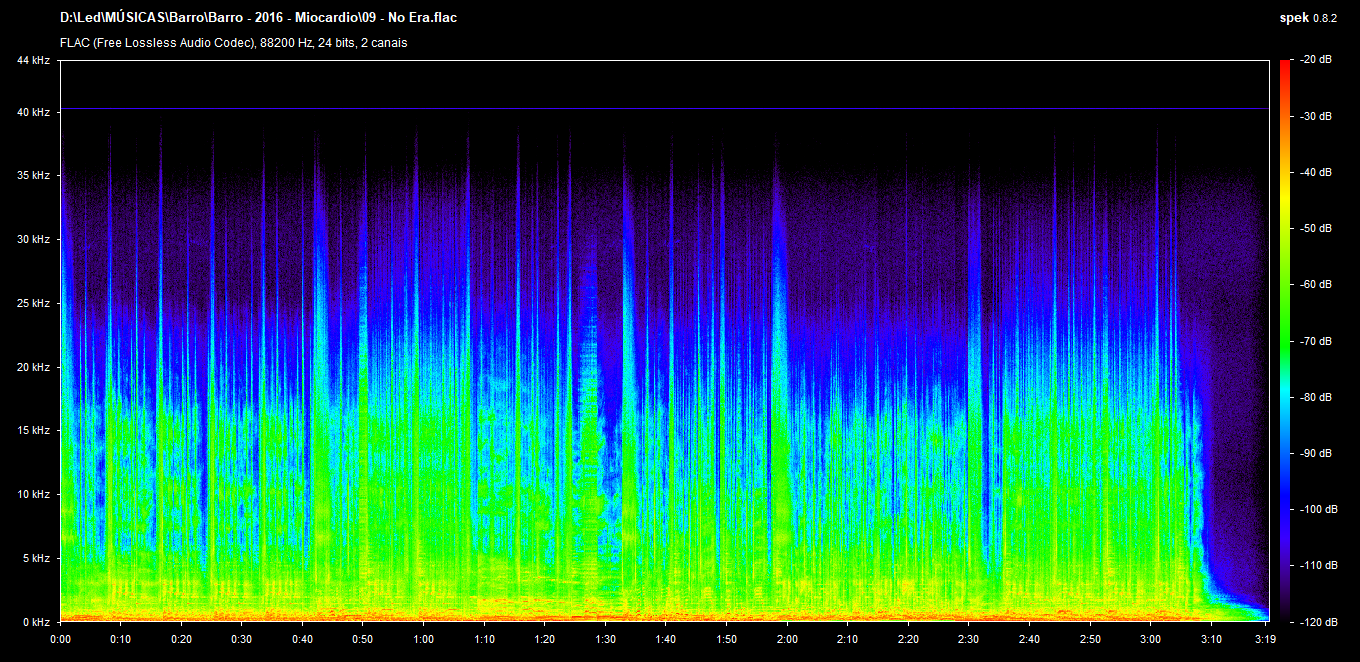The image size is (1360, 662).
Task: Click the 3:00 time axis label
Action: pyautogui.click(x=1150, y=639)
